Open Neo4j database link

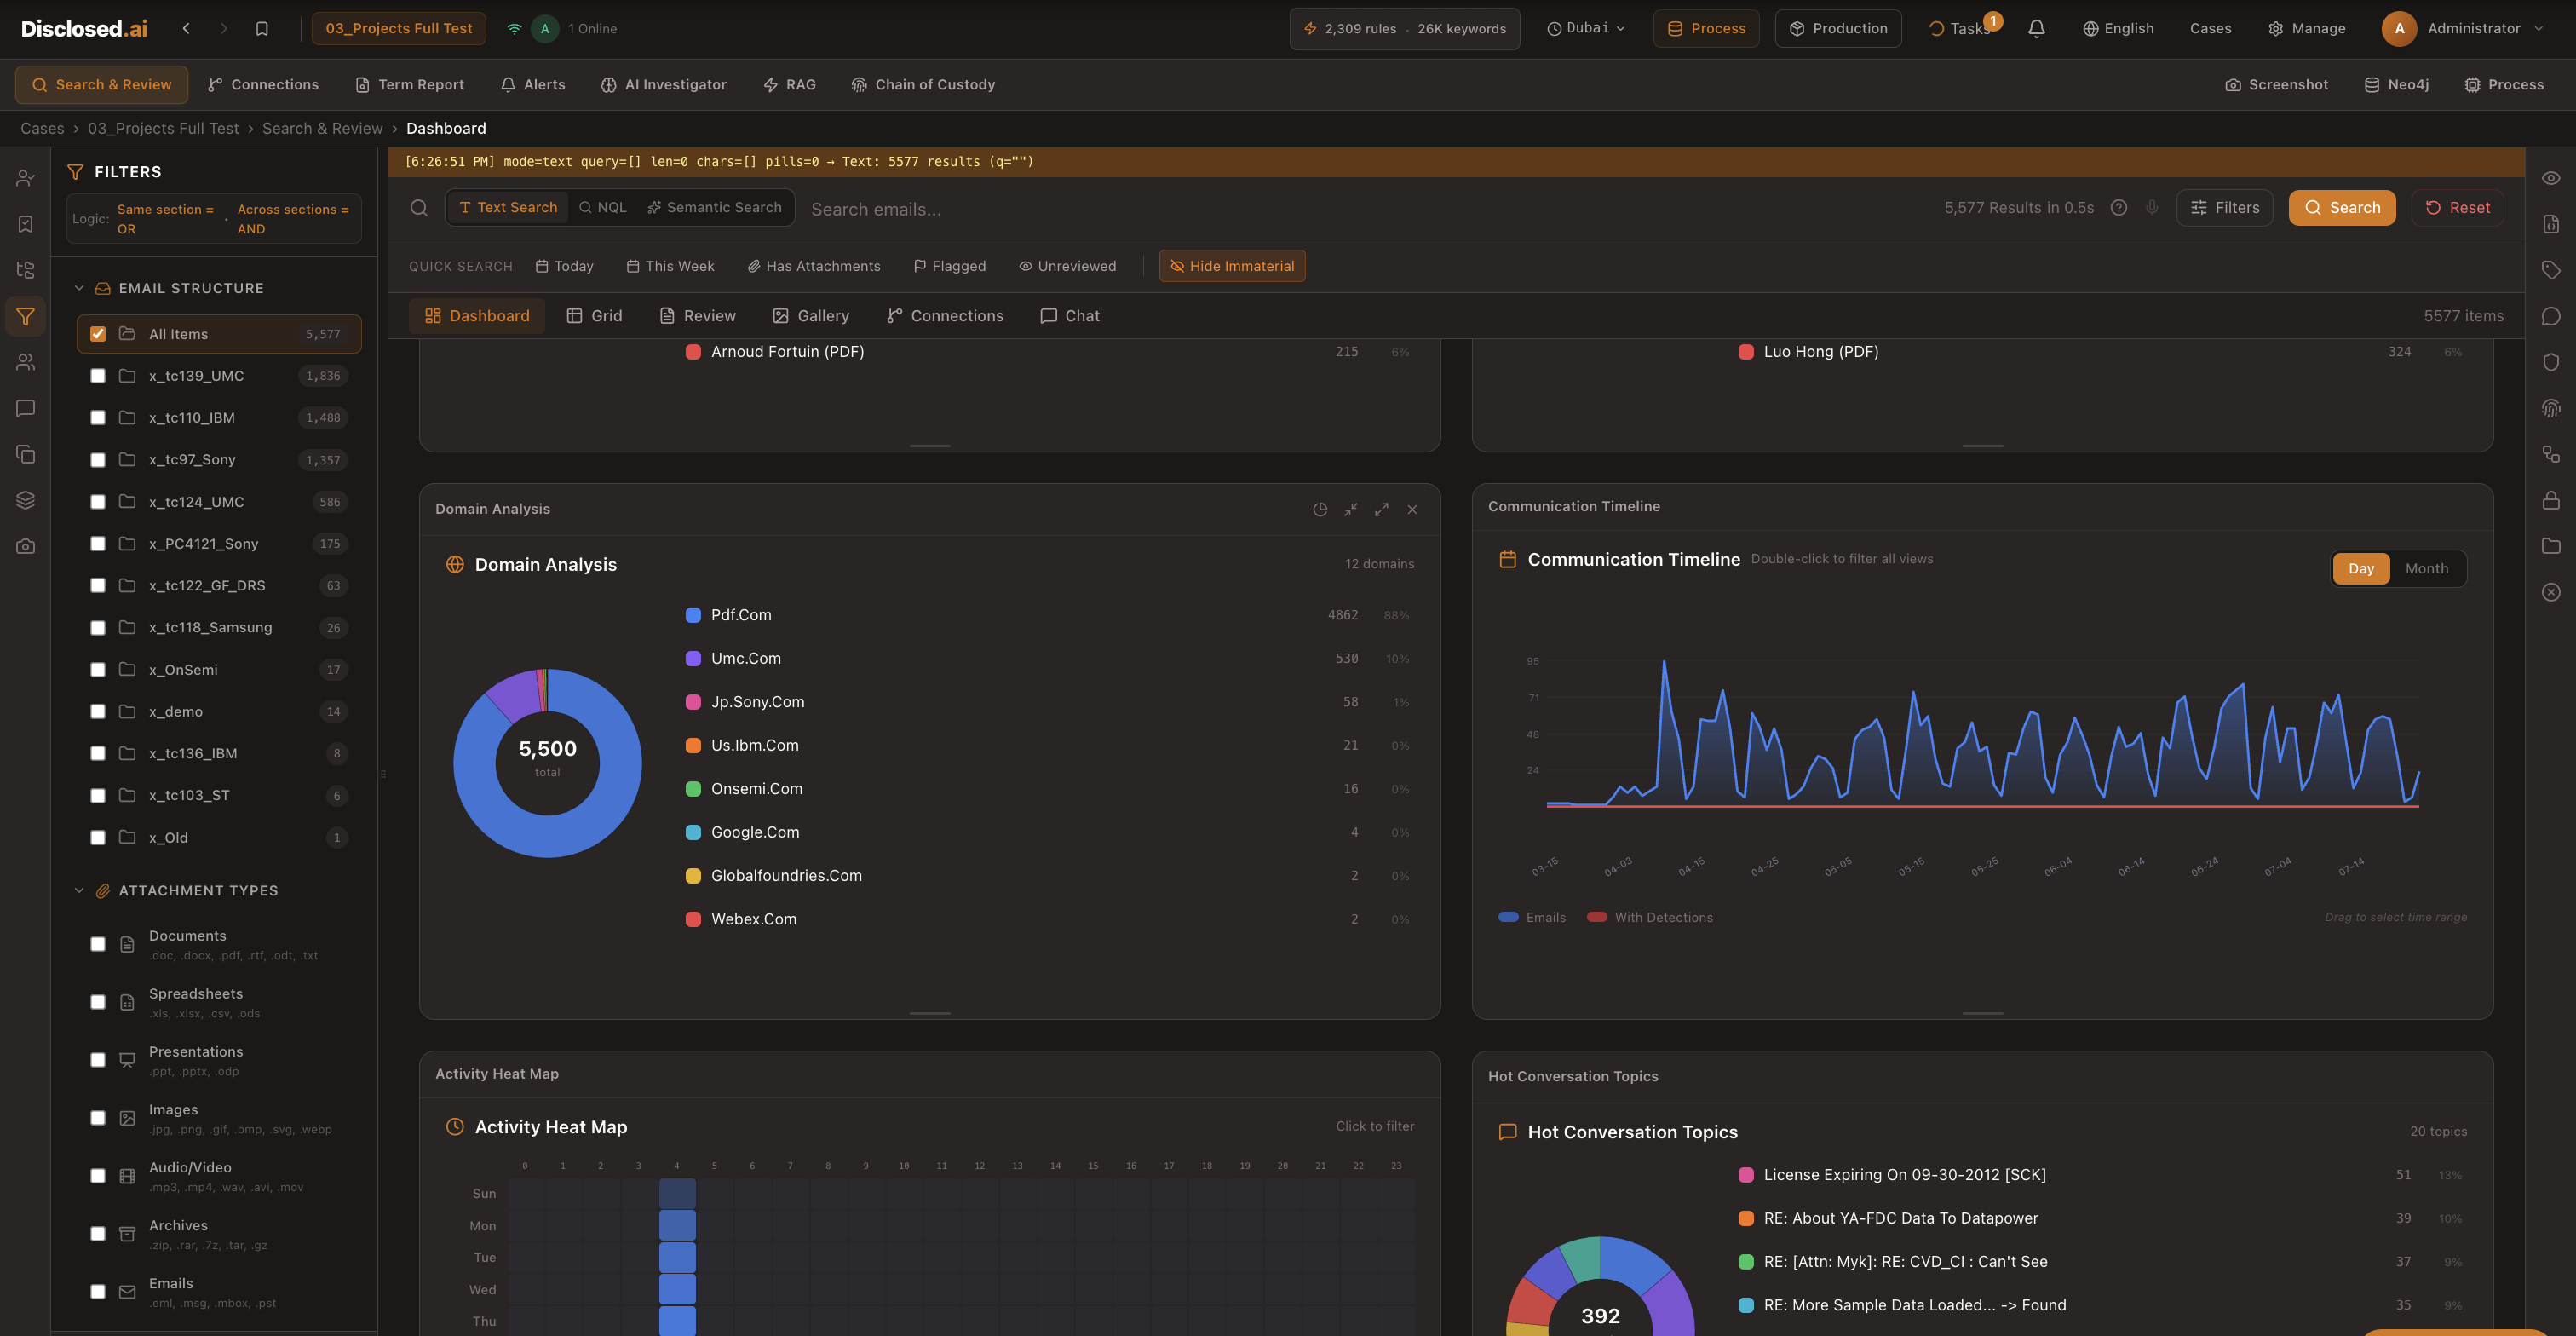pos(2397,85)
